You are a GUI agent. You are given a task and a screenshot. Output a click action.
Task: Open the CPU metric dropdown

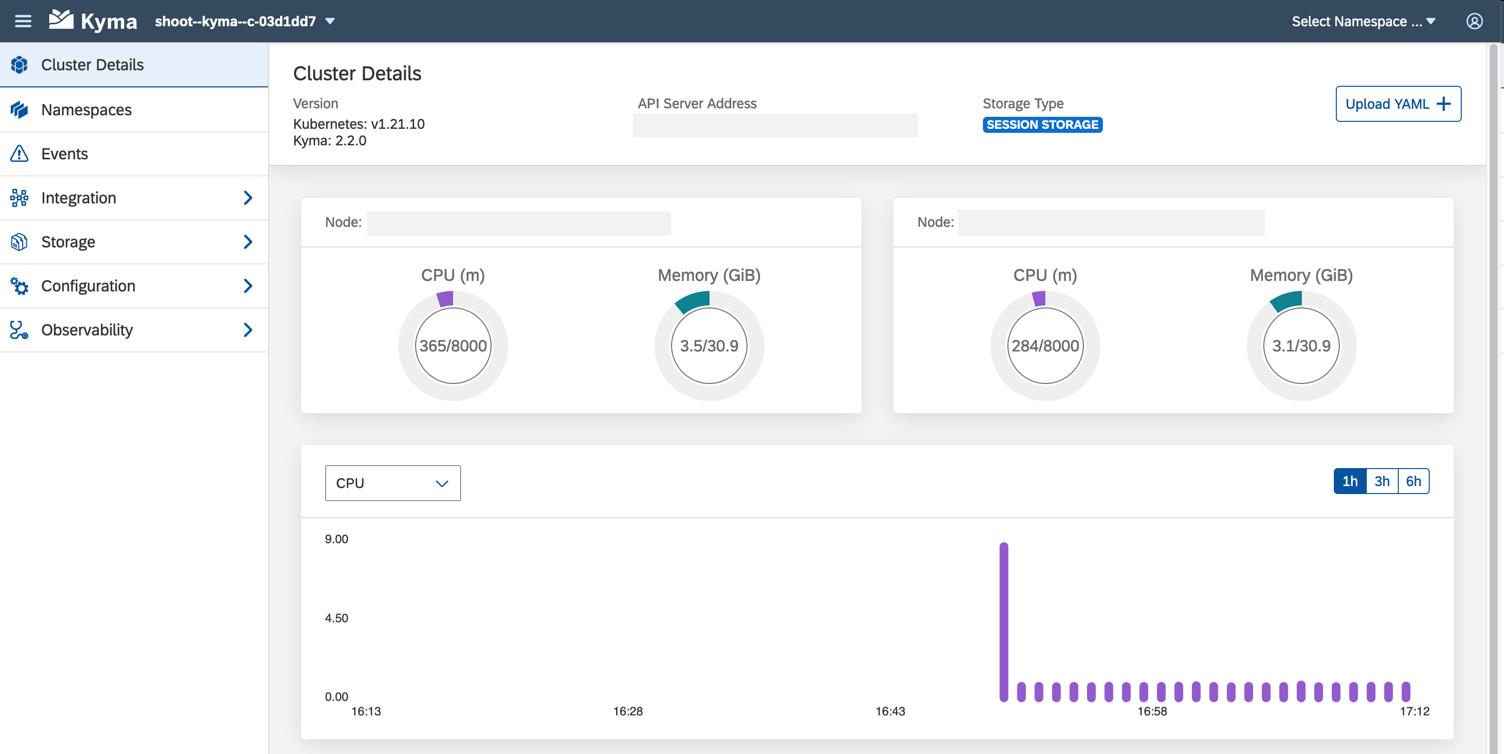393,483
